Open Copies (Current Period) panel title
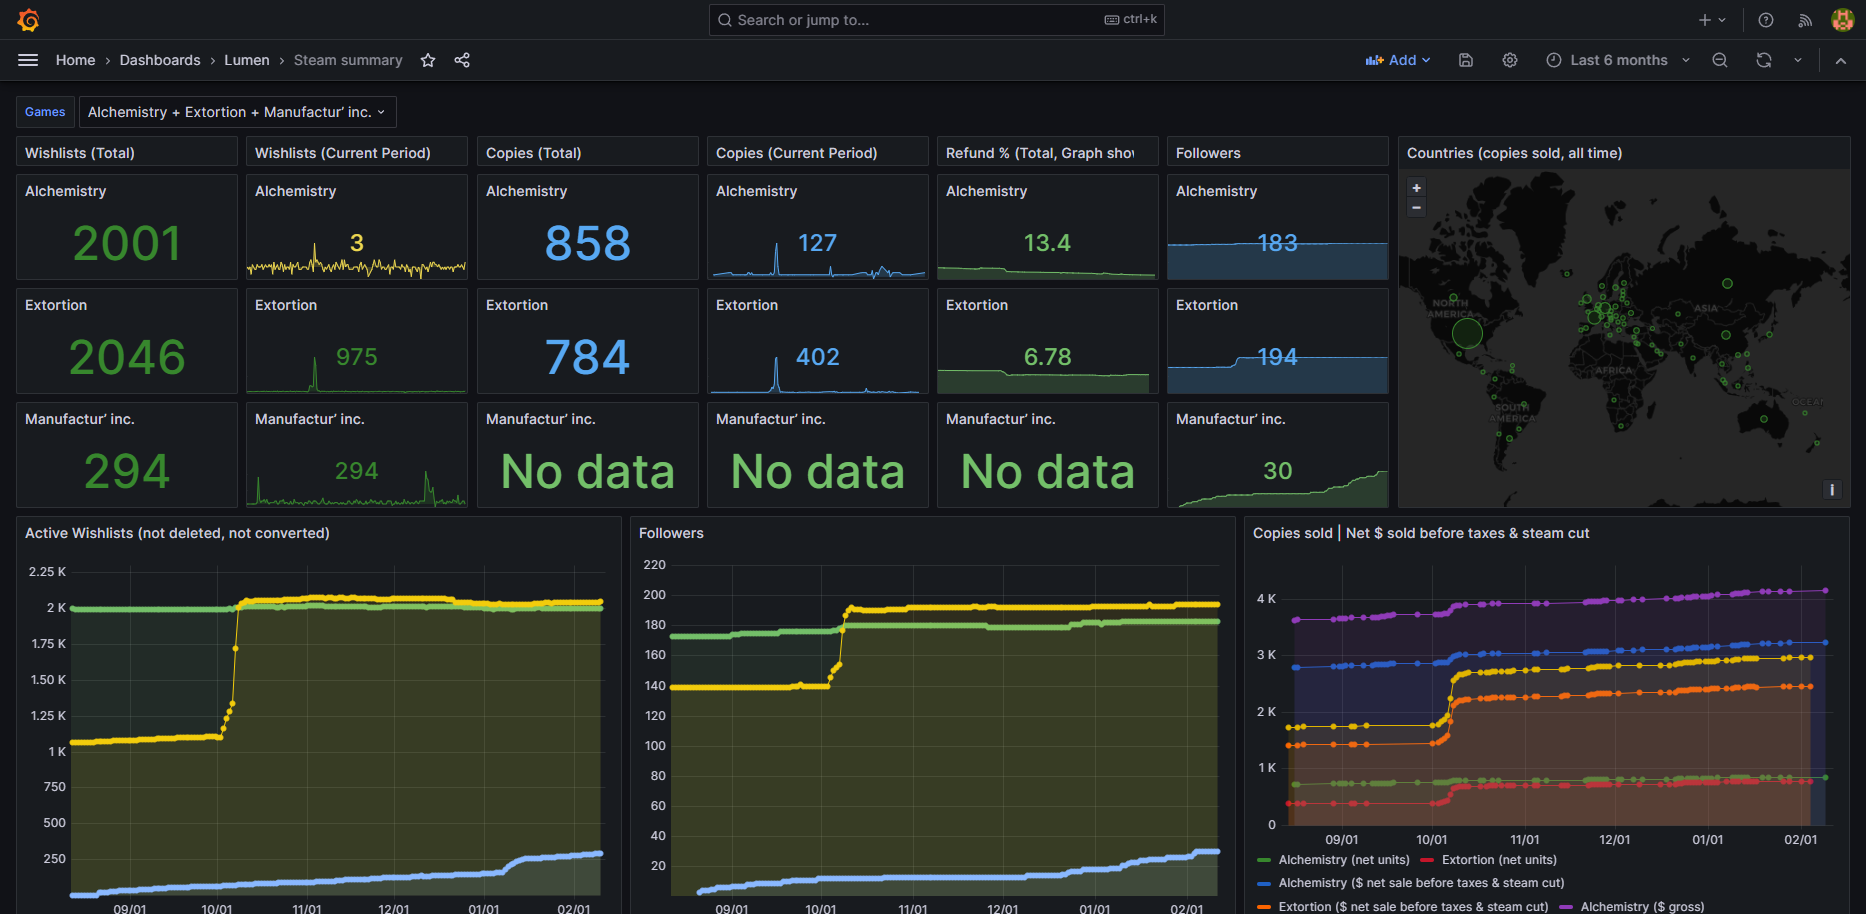This screenshot has width=1866, height=914. click(797, 153)
